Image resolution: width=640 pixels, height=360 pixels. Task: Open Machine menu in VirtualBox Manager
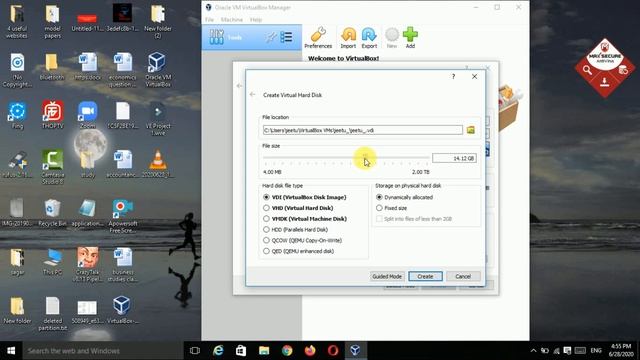232,20
